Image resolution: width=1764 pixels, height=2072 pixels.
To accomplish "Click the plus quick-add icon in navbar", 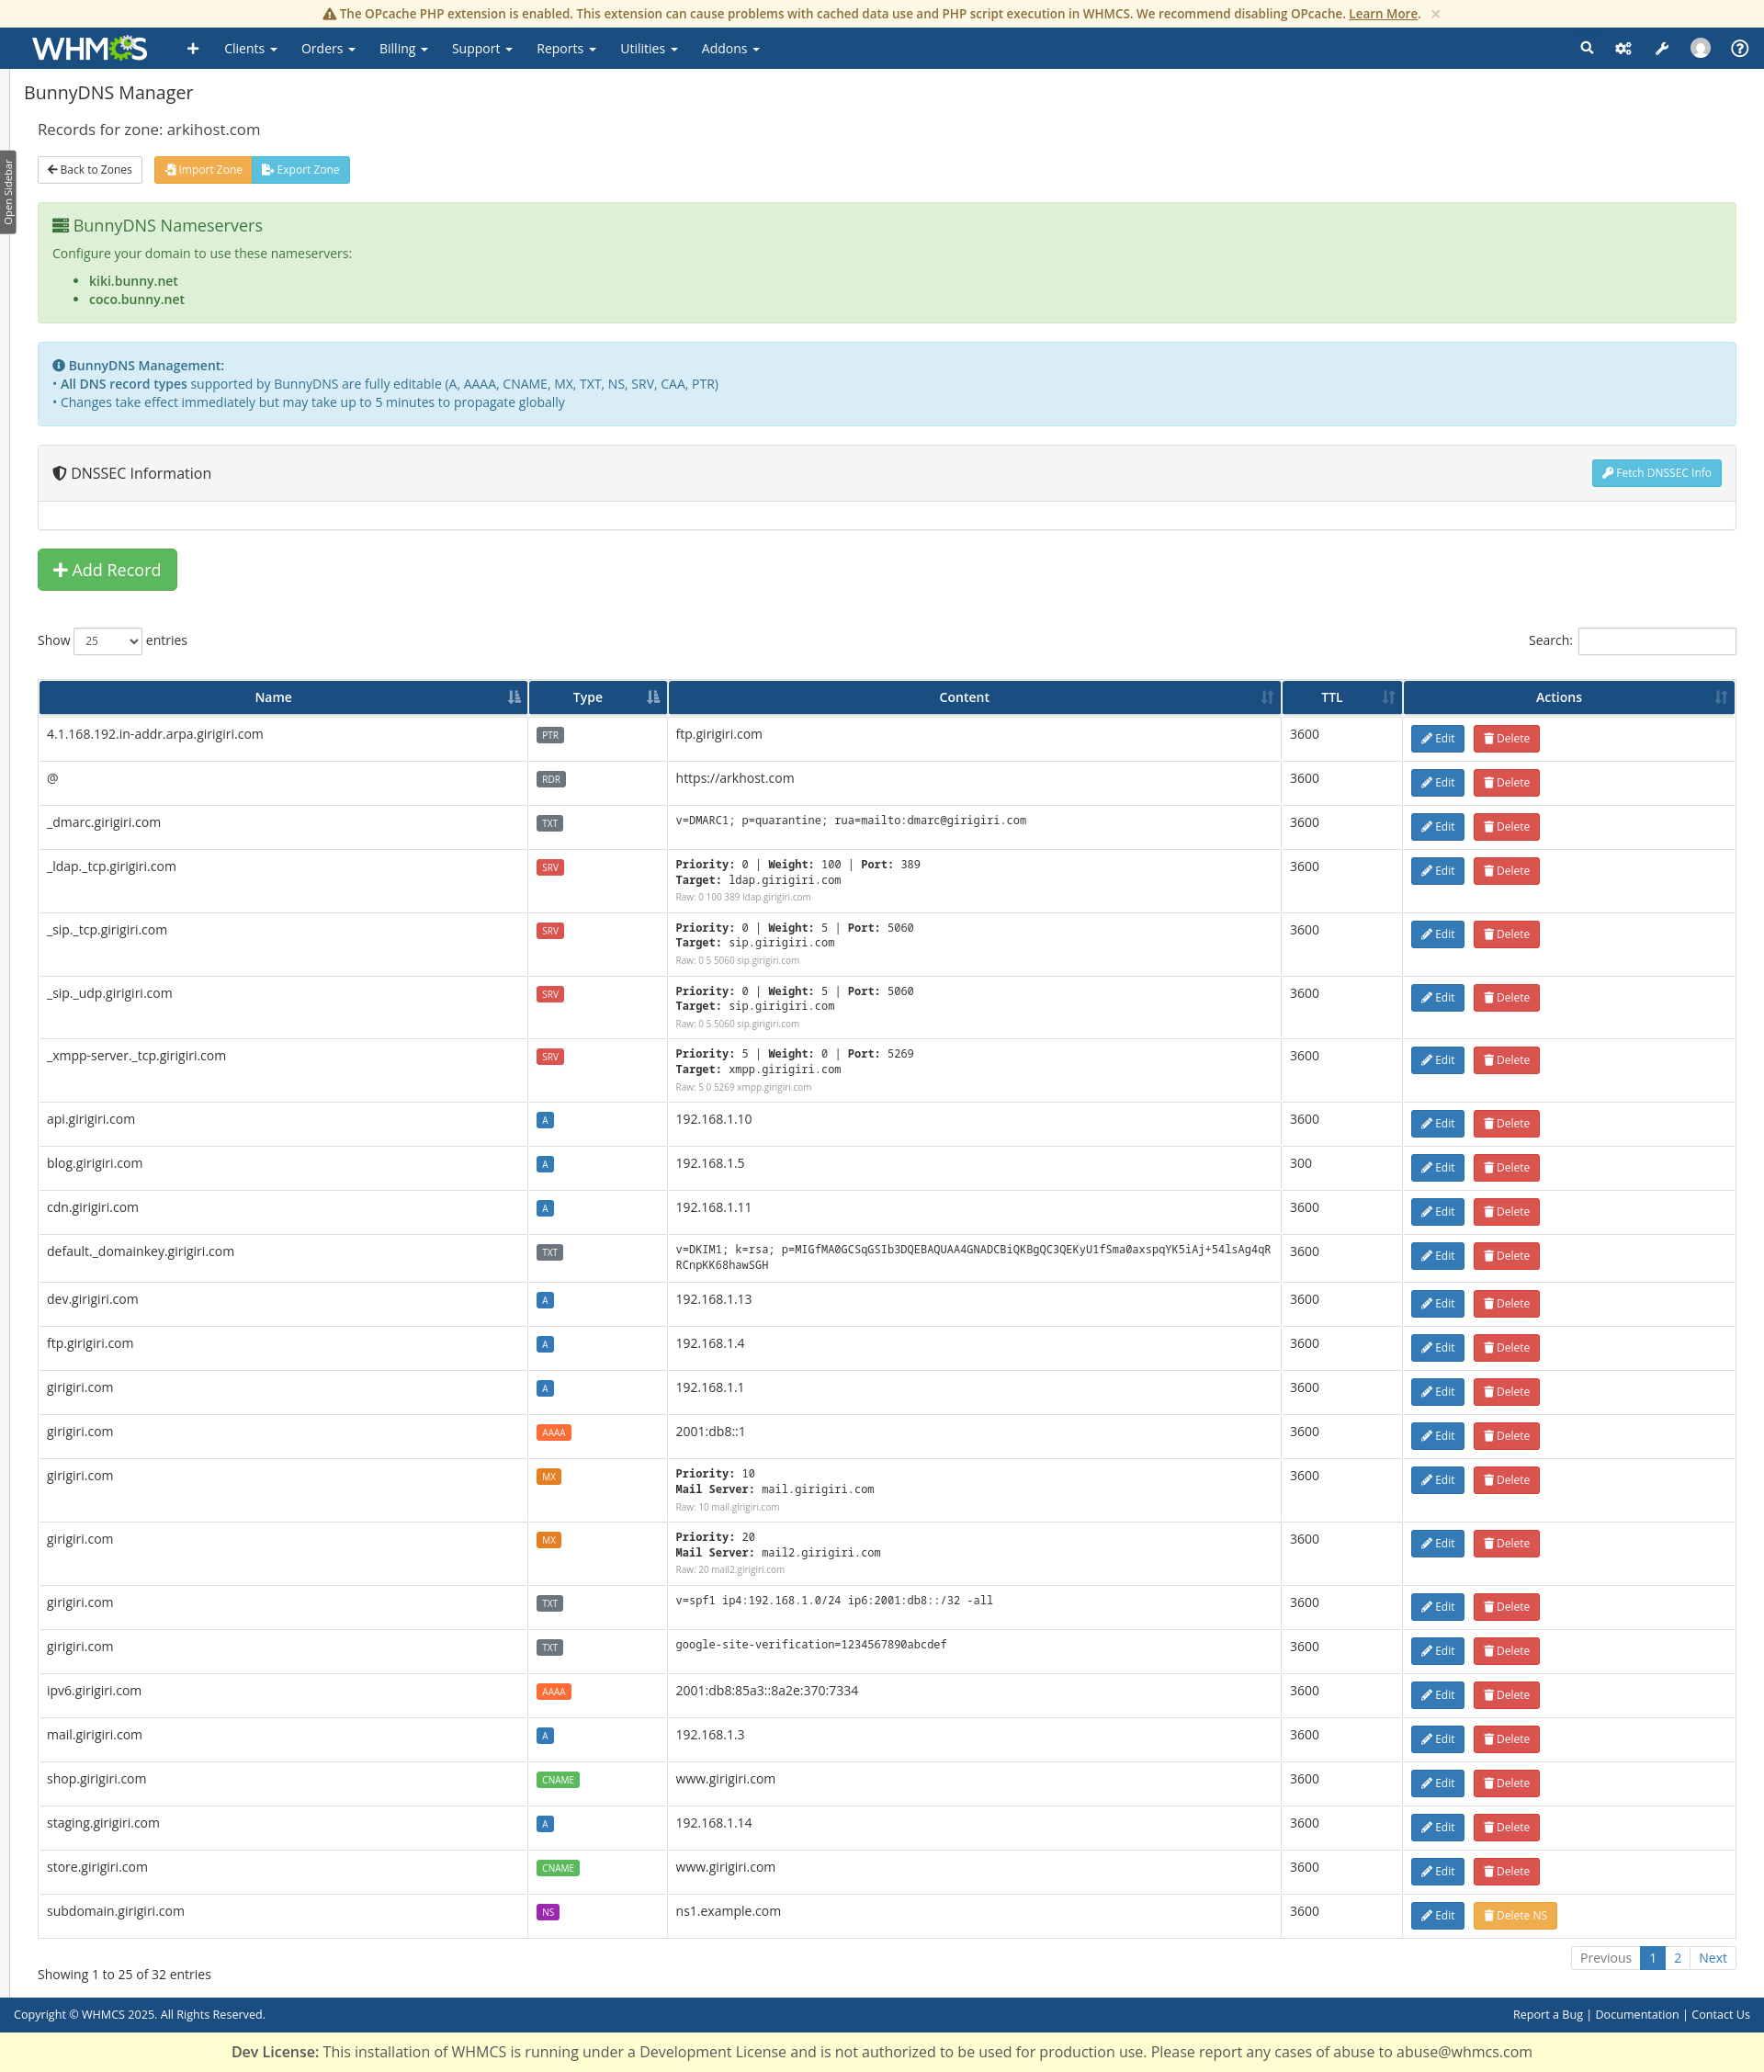I will (x=193, y=48).
